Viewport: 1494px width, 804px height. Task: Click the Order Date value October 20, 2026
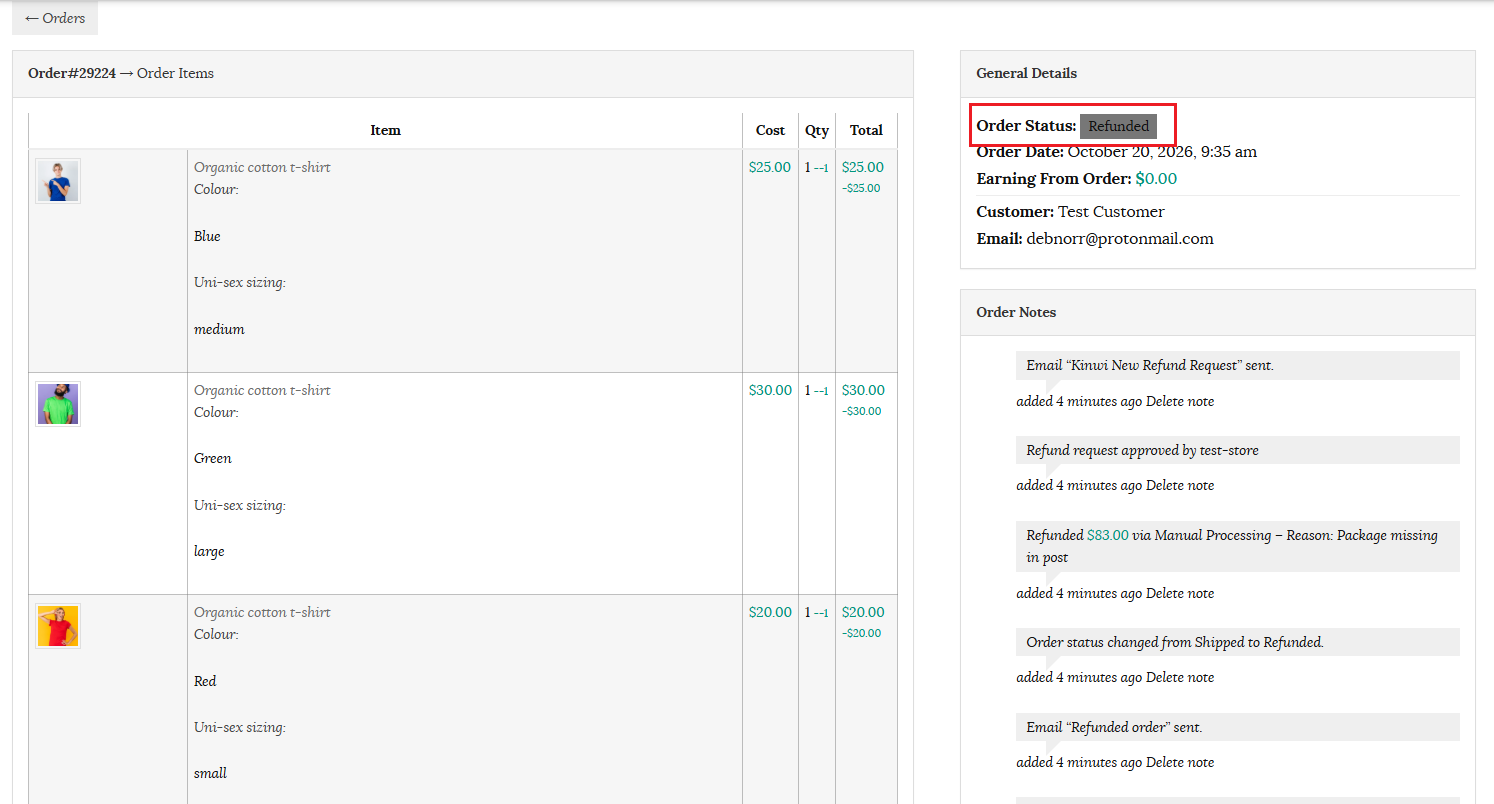click(1162, 152)
